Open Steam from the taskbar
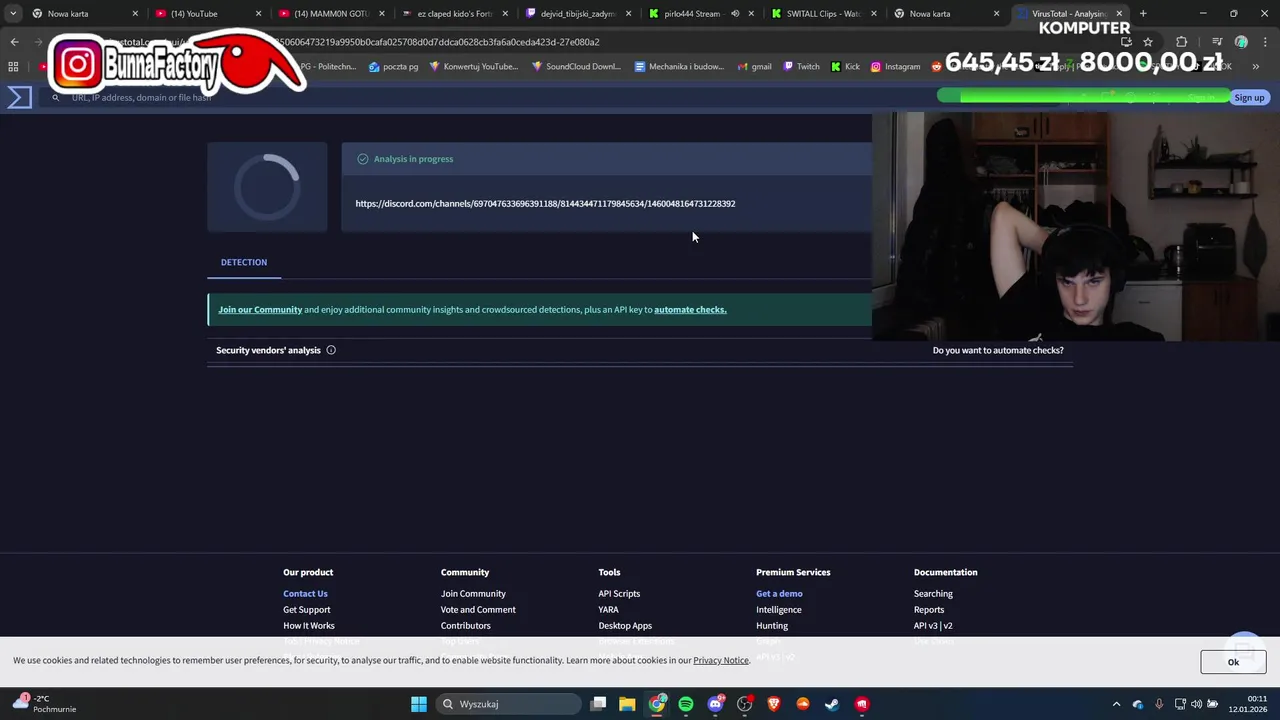This screenshot has height=720, width=1280. pos(832,704)
